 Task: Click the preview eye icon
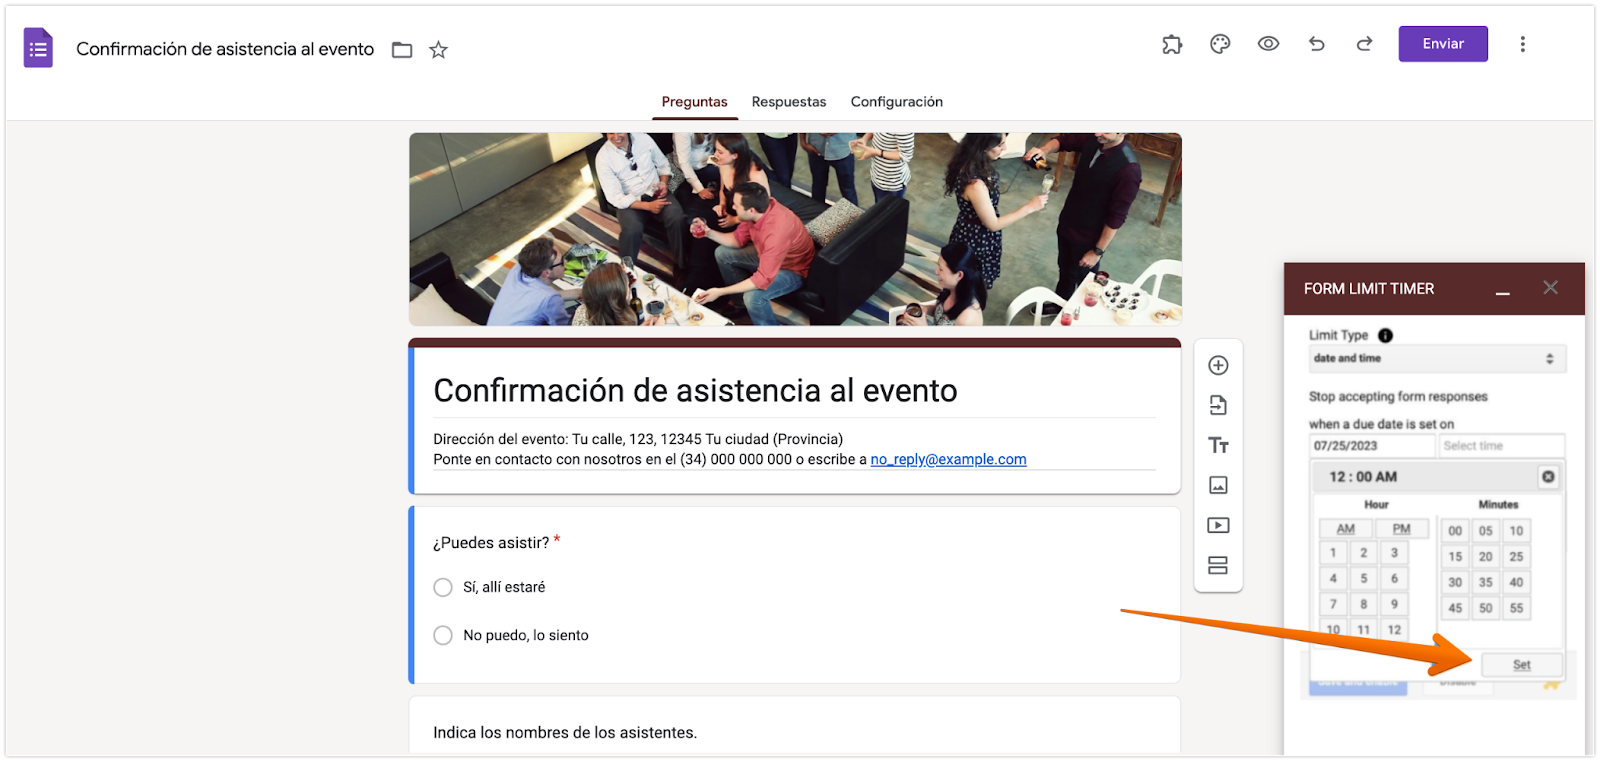coord(1268,44)
